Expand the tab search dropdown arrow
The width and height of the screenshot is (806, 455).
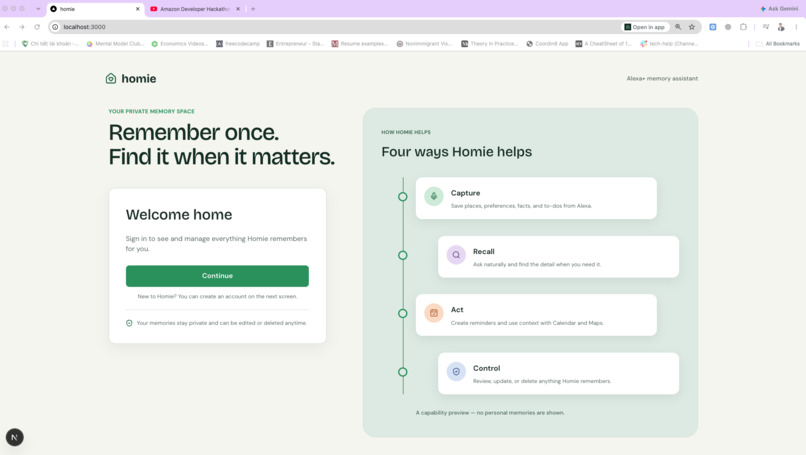(x=38, y=9)
